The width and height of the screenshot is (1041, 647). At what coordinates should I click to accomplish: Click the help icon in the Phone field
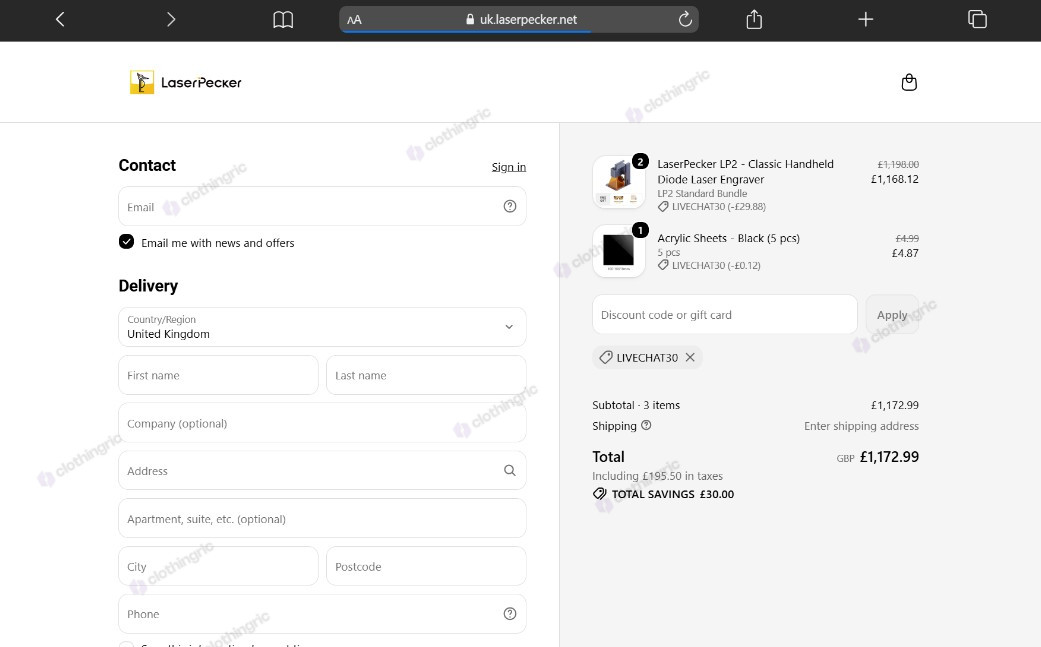pos(510,614)
